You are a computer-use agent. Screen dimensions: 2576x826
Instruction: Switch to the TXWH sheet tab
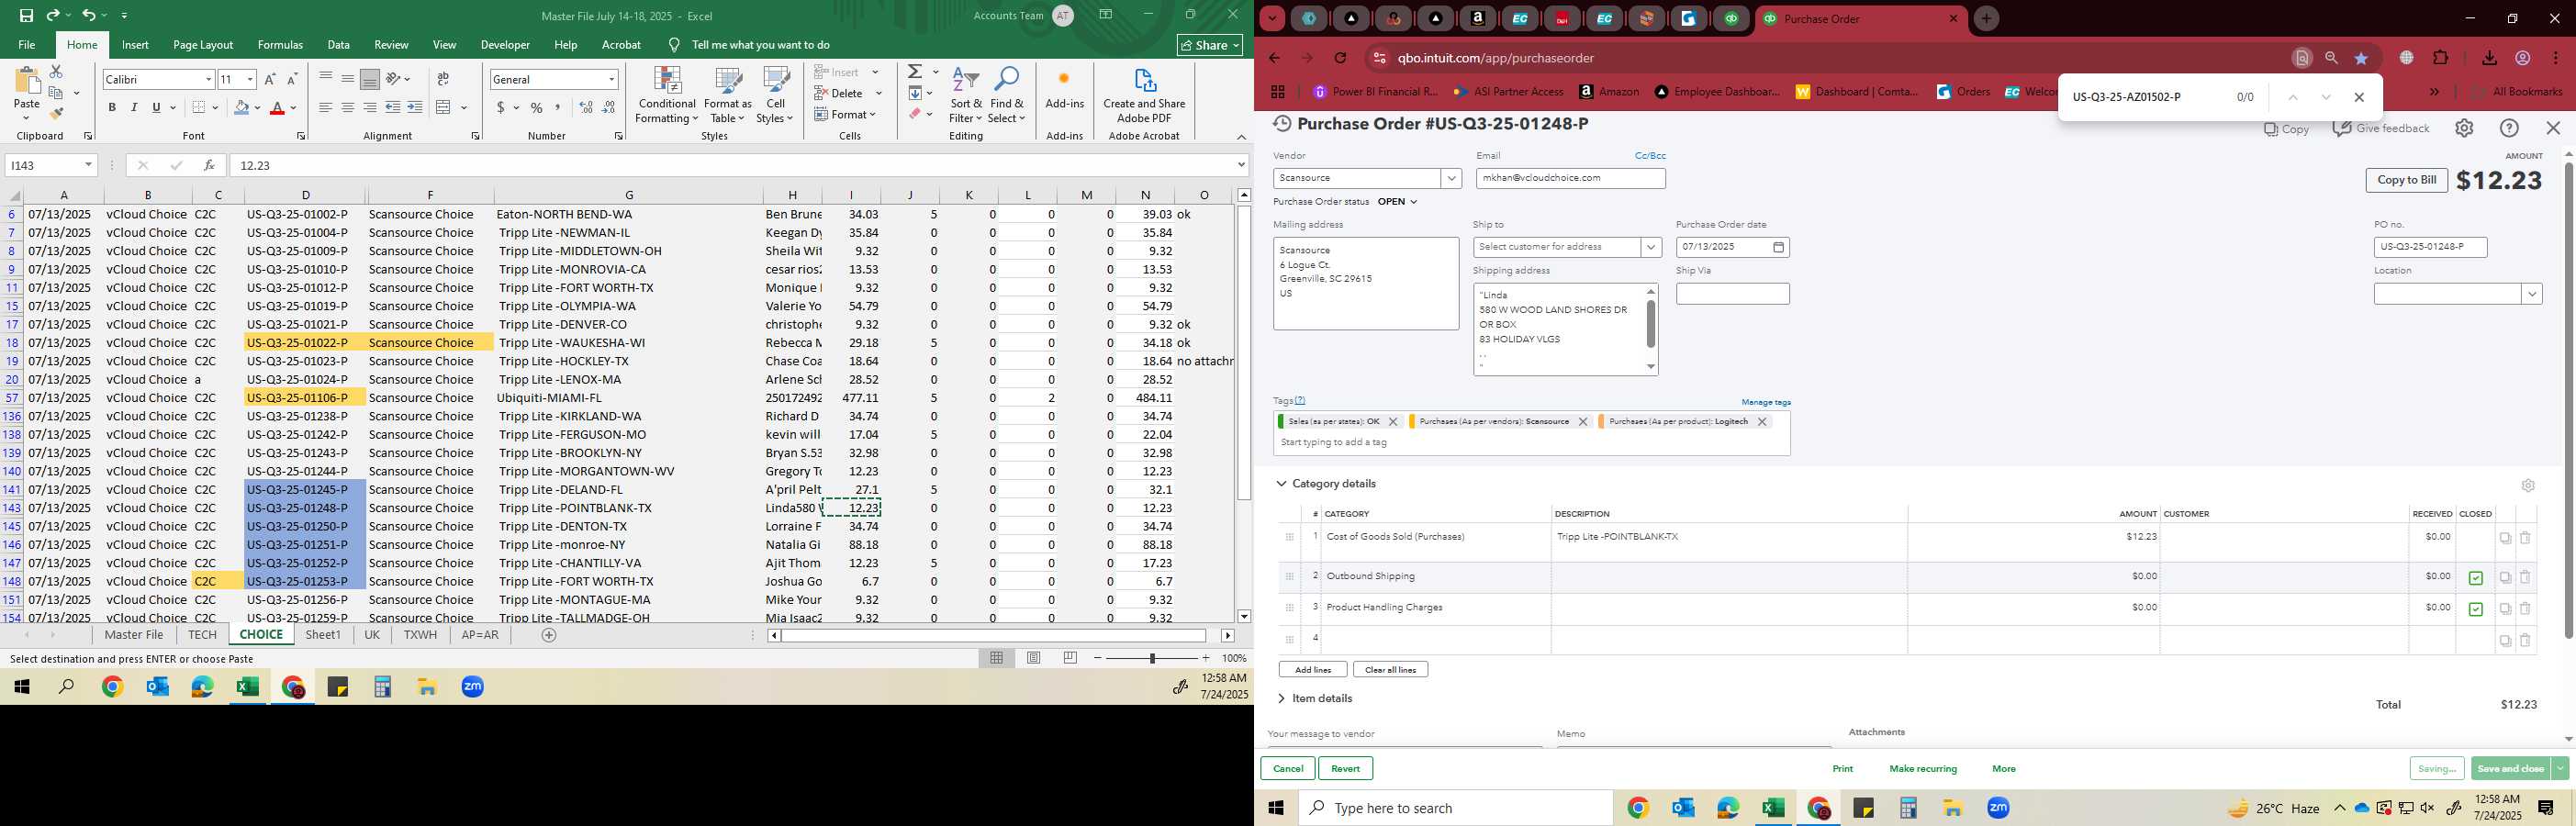tap(420, 635)
